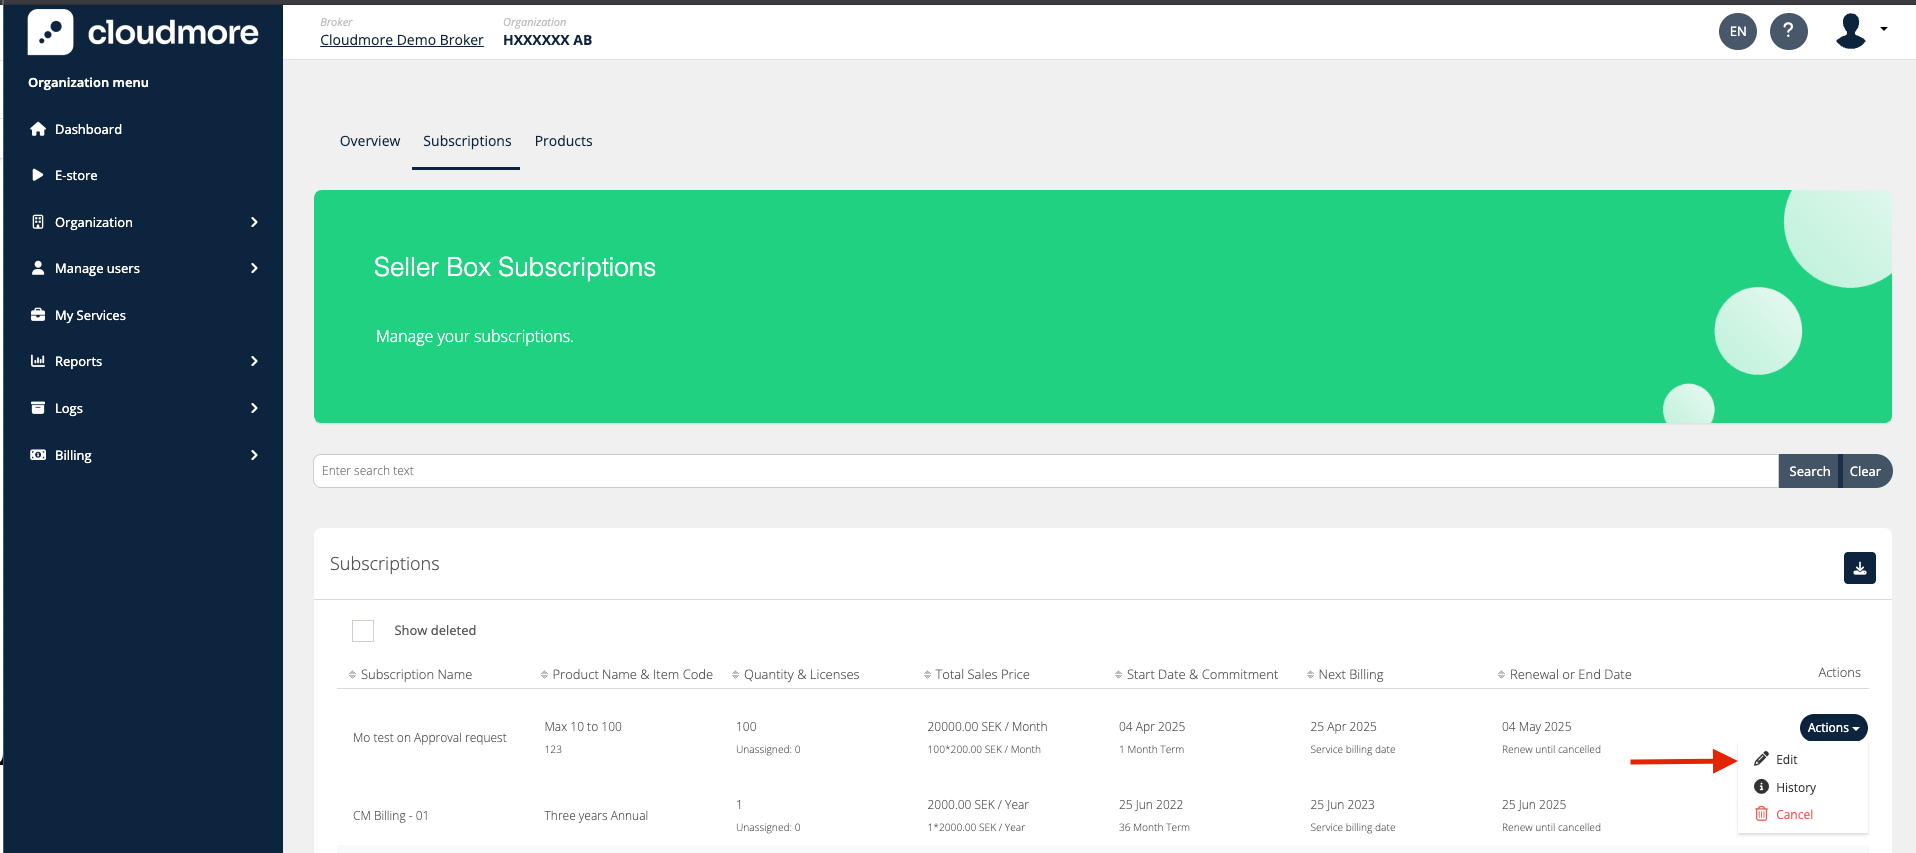Viewport: 1916px width, 853px height.
Task: Click the Cancel trash icon
Action: pos(1762,814)
